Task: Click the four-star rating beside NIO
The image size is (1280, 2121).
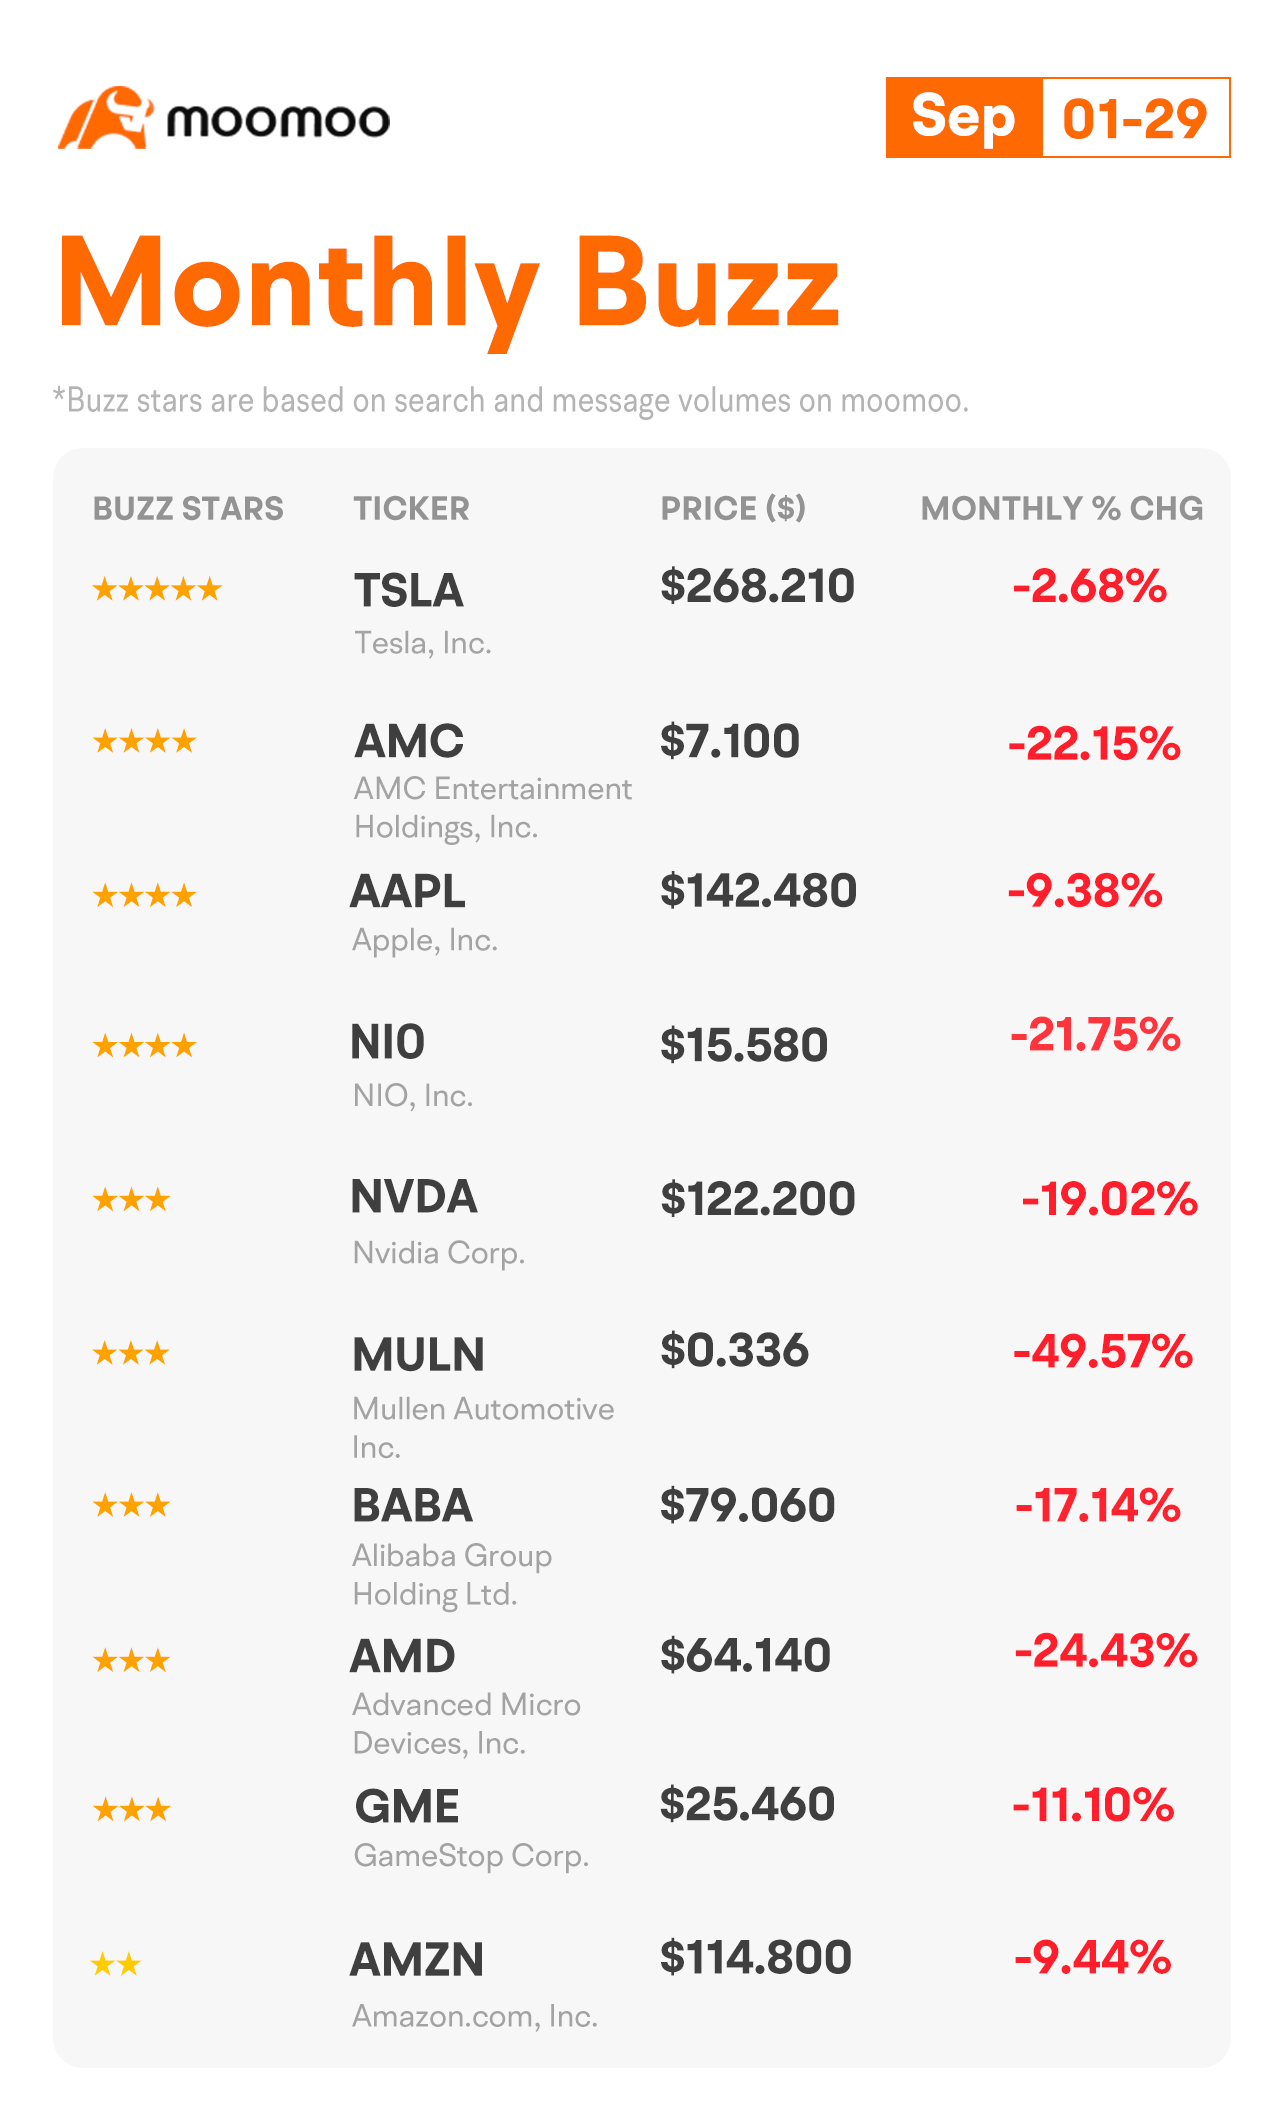Action: 144,1046
